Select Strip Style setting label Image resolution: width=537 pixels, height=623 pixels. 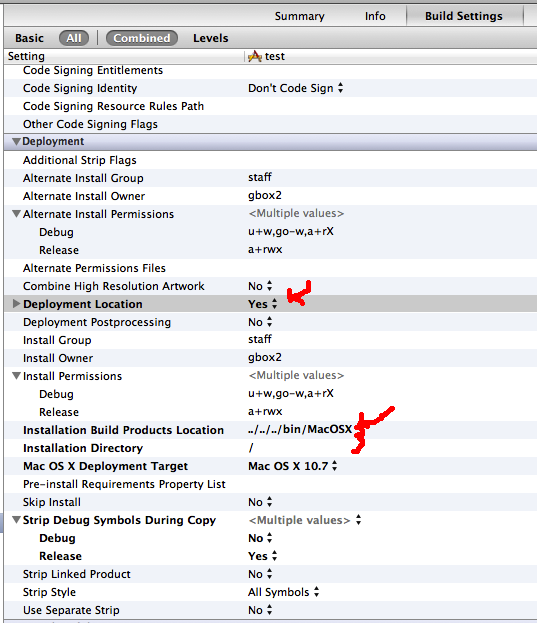click(49, 592)
